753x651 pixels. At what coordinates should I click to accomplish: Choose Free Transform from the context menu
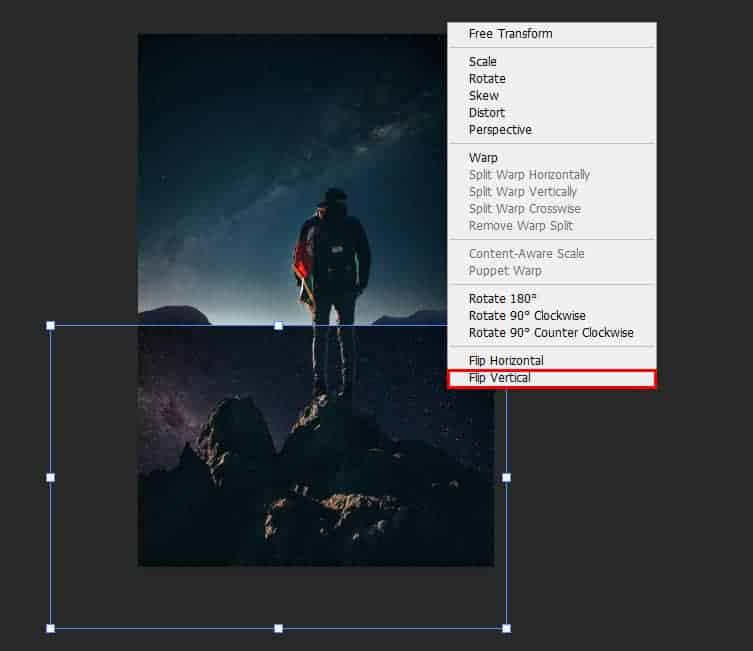click(510, 34)
